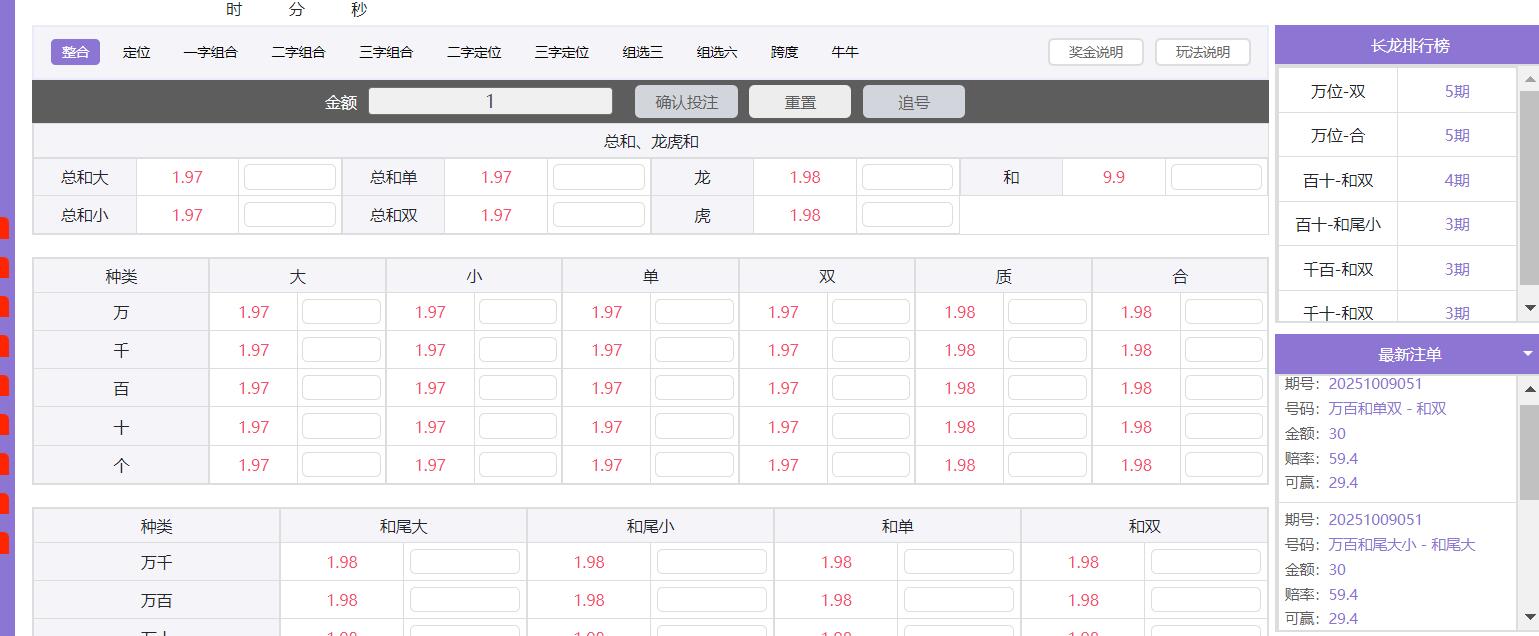Image resolution: width=1539 pixels, height=636 pixels.
Task: Click the 追号 button
Action: click(913, 102)
